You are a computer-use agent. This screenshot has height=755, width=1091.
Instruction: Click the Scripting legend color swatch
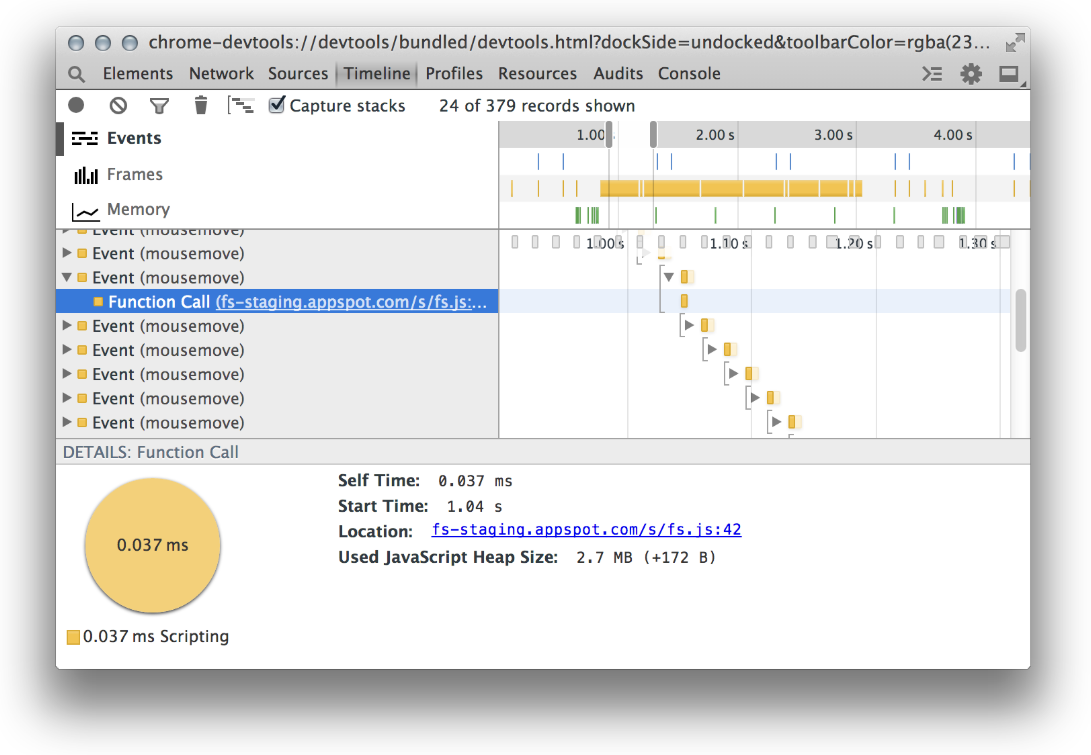73,637
